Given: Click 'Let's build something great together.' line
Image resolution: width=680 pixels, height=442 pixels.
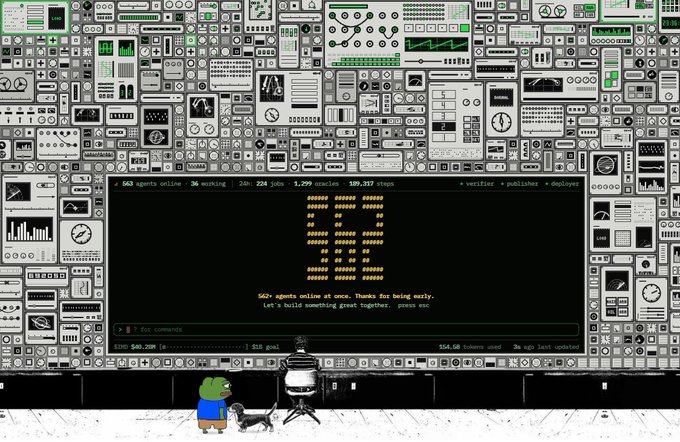Looking at the screenshot, I should [x=327, y=305].
